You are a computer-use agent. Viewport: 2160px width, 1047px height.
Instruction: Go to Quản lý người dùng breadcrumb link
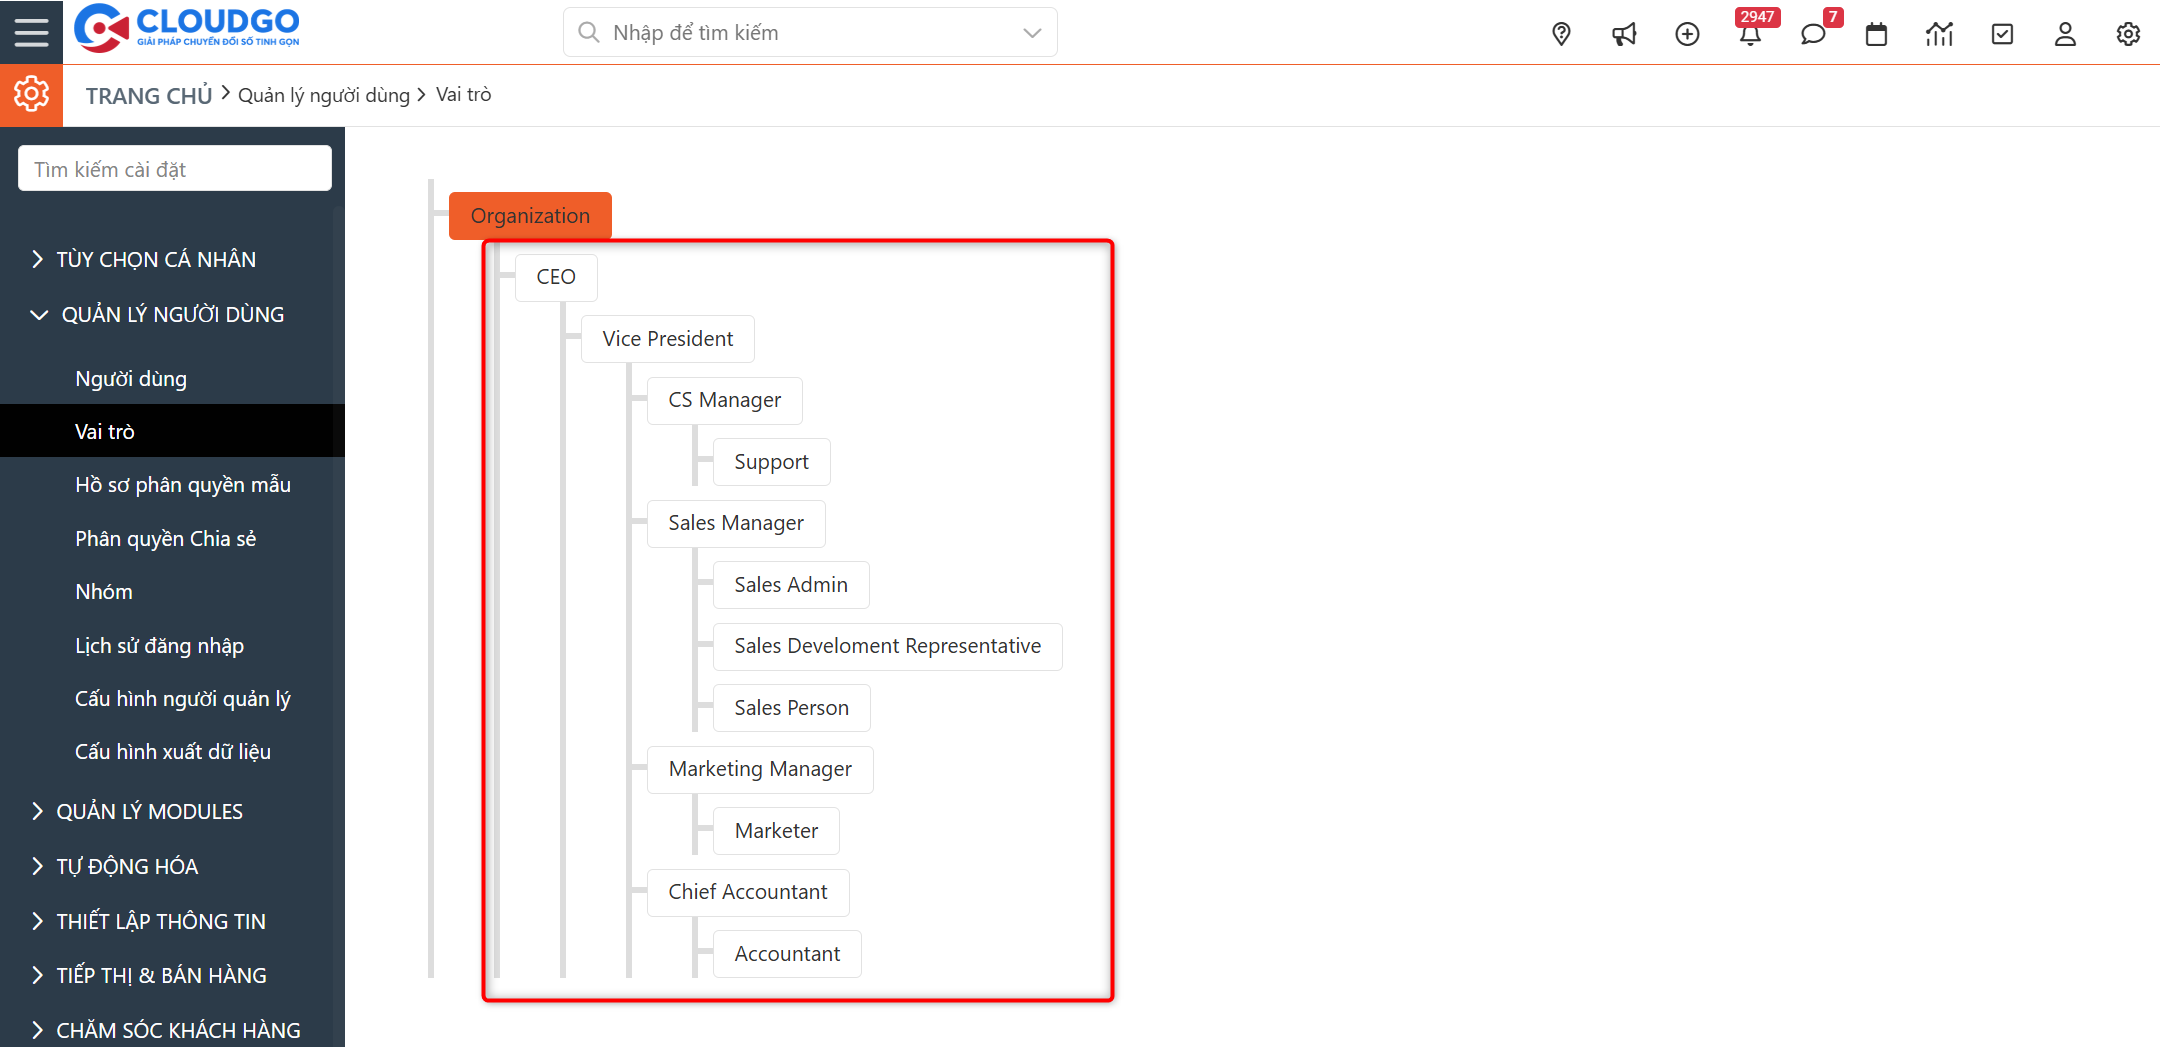point(324,94)
